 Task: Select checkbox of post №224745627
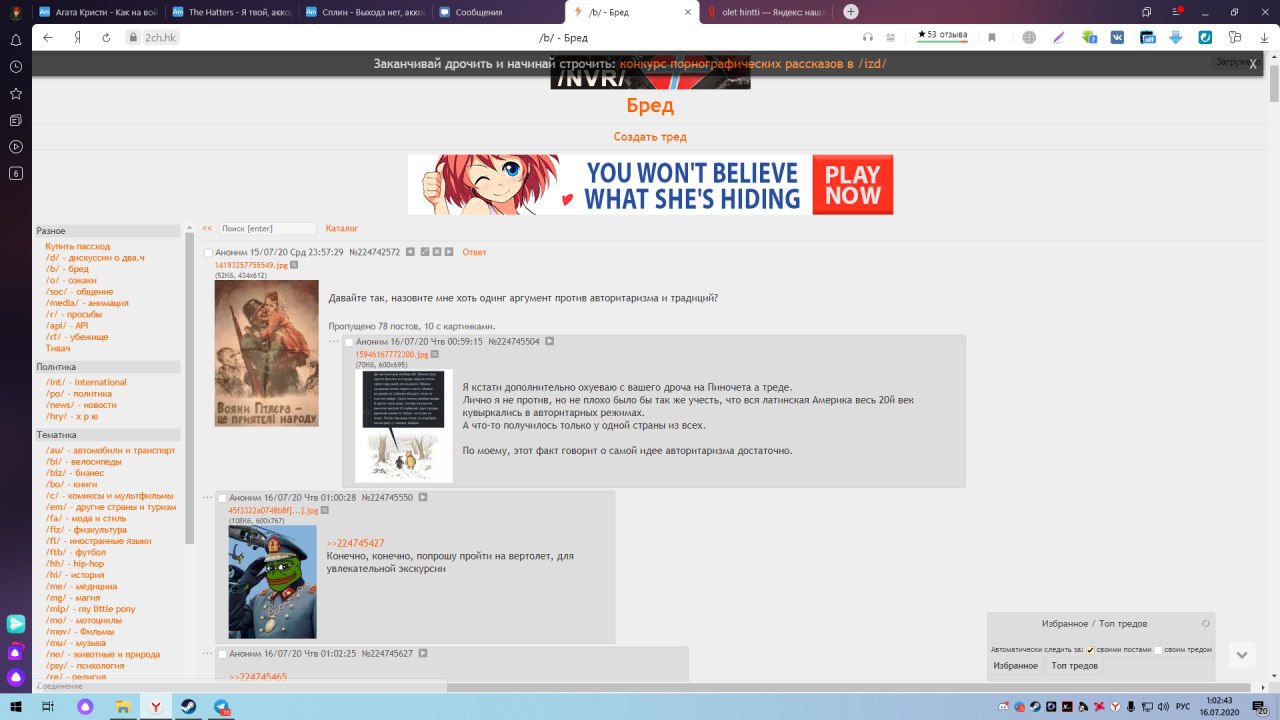point(223,654)
